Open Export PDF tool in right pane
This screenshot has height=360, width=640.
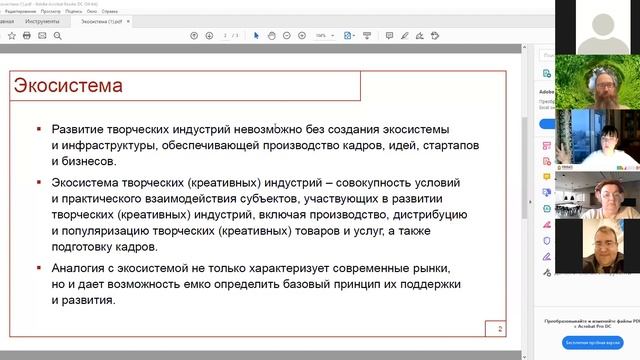pyautogui.click(x=547, y=73)
